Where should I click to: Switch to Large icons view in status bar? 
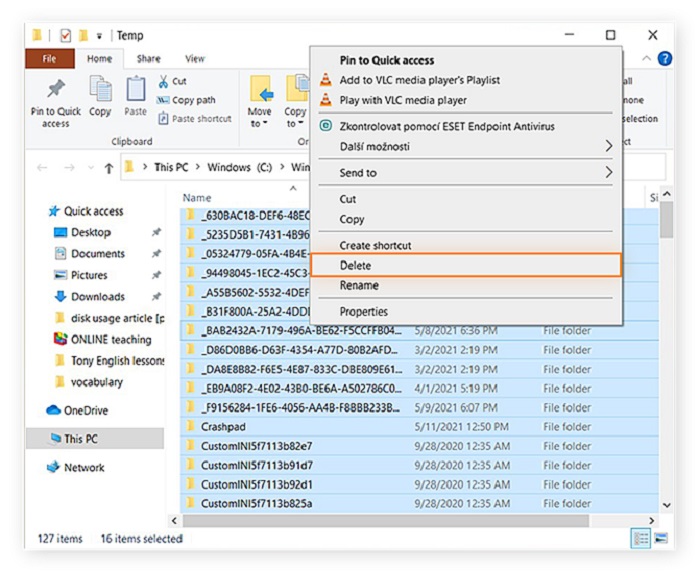click(x=661, y=538)
